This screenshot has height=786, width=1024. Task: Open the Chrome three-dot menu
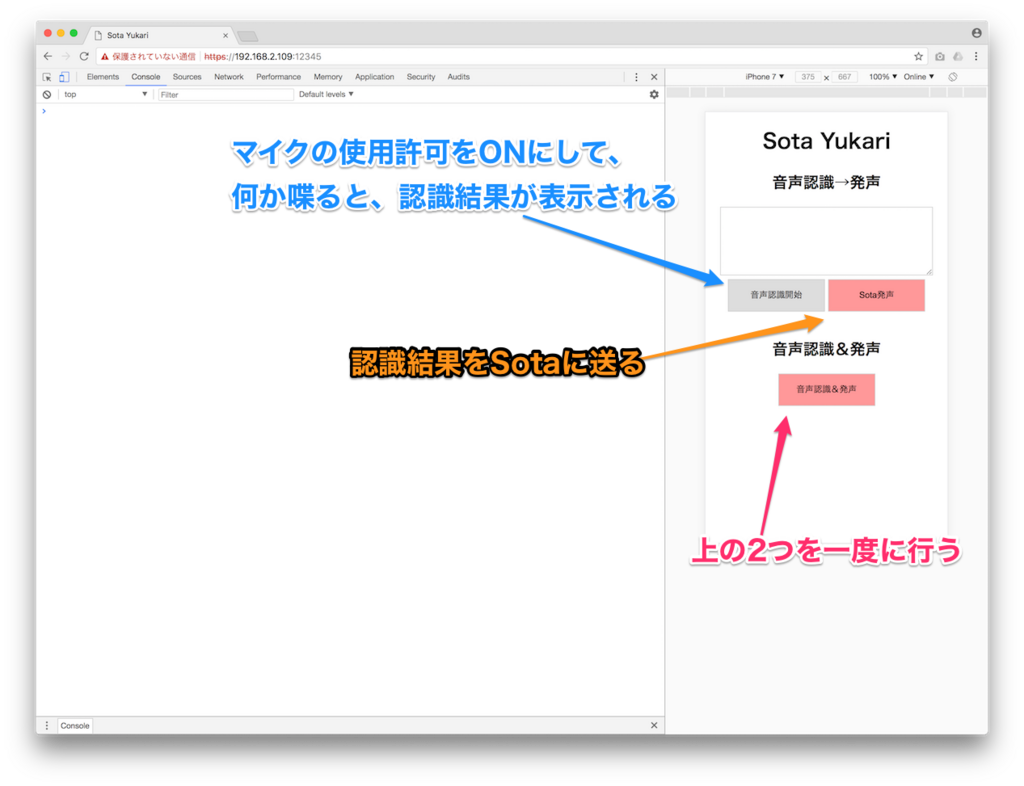click(x=976, y=56)
